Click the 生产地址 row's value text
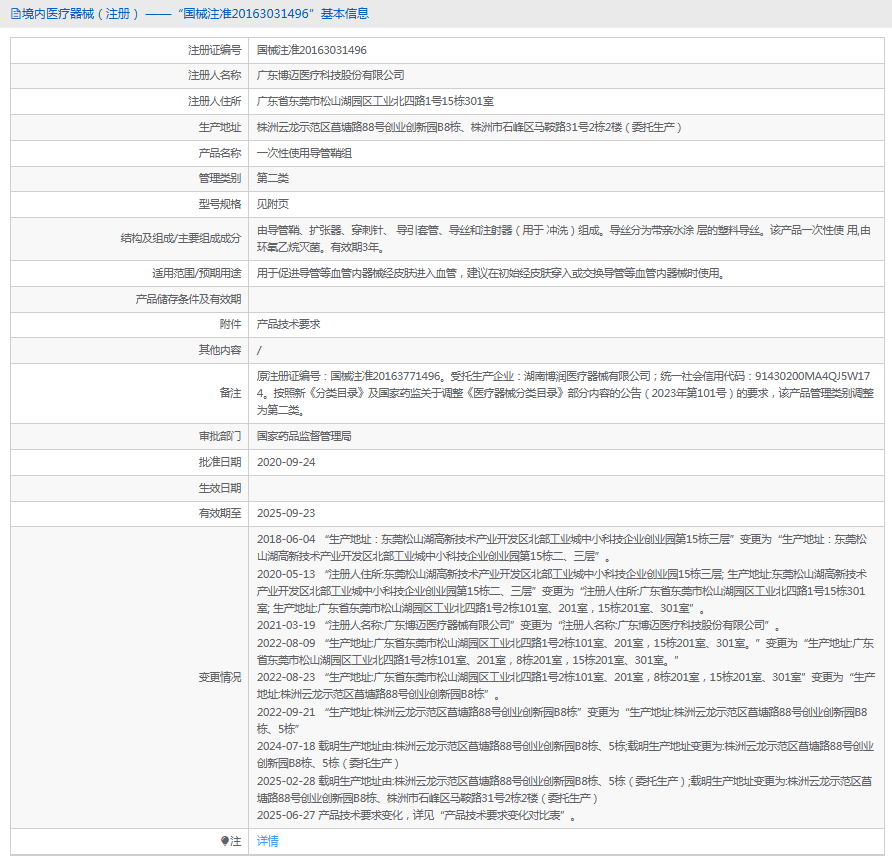 469,127
